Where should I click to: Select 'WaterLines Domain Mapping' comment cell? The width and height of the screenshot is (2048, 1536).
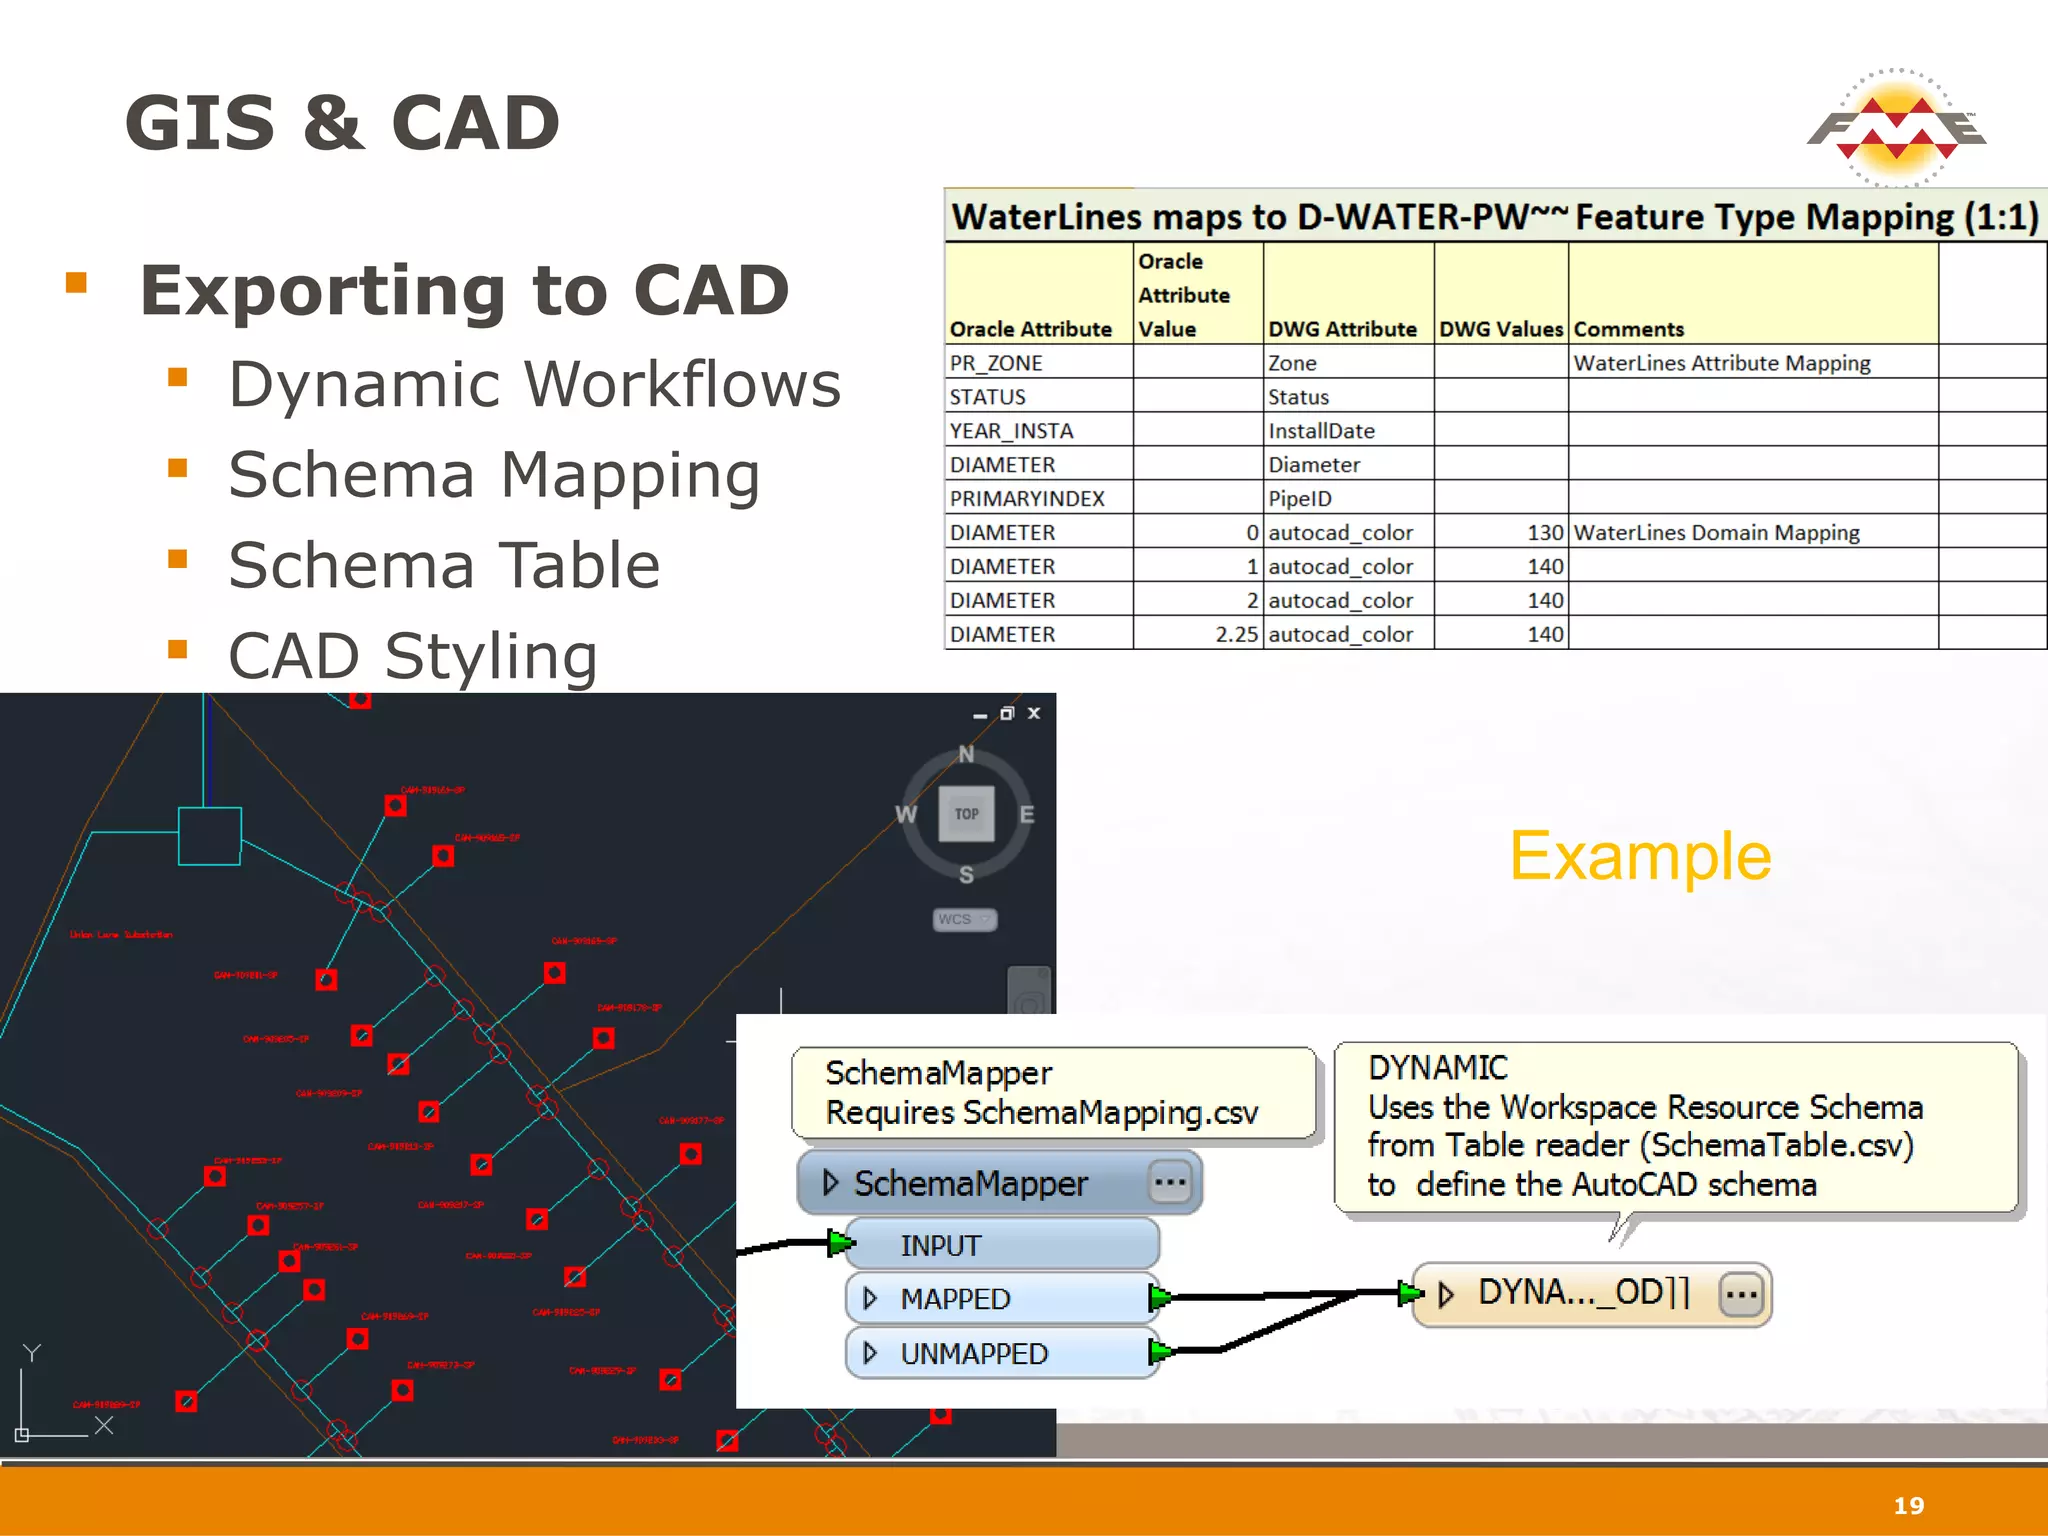[x=1754, y=532]
